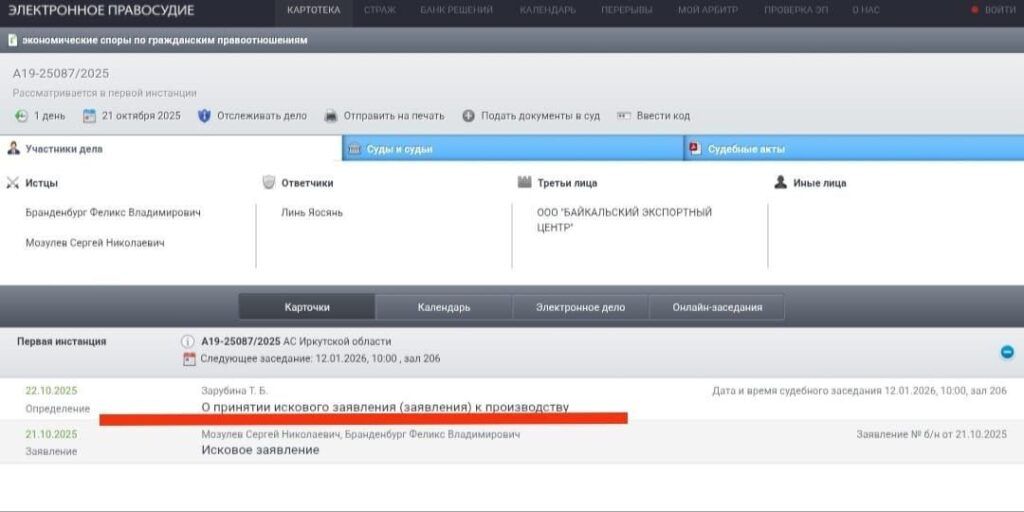Select the Календарь view button
This screenshot has height=512, width=1024.
(443, 307)
